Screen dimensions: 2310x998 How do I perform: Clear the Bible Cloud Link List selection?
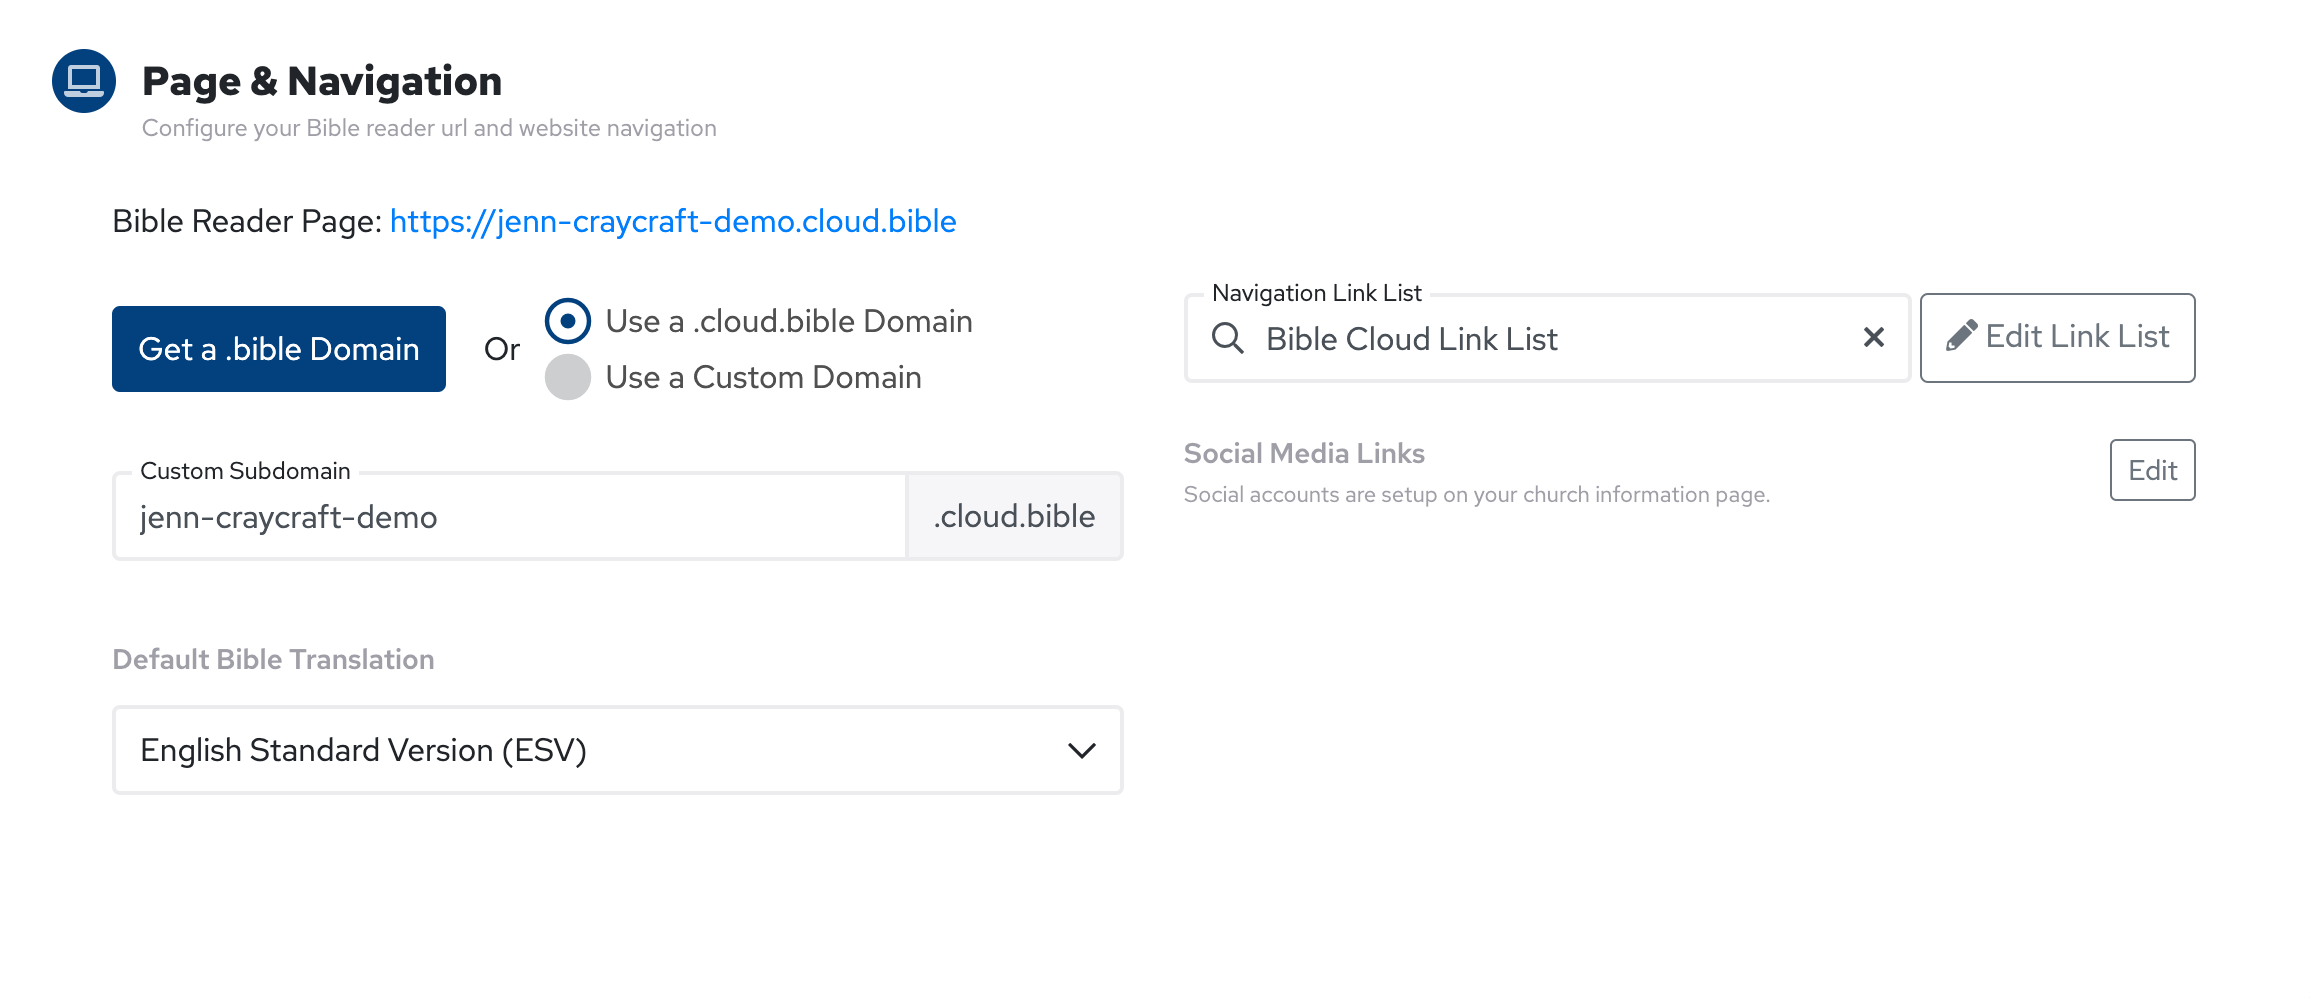tap(1872, 338)
